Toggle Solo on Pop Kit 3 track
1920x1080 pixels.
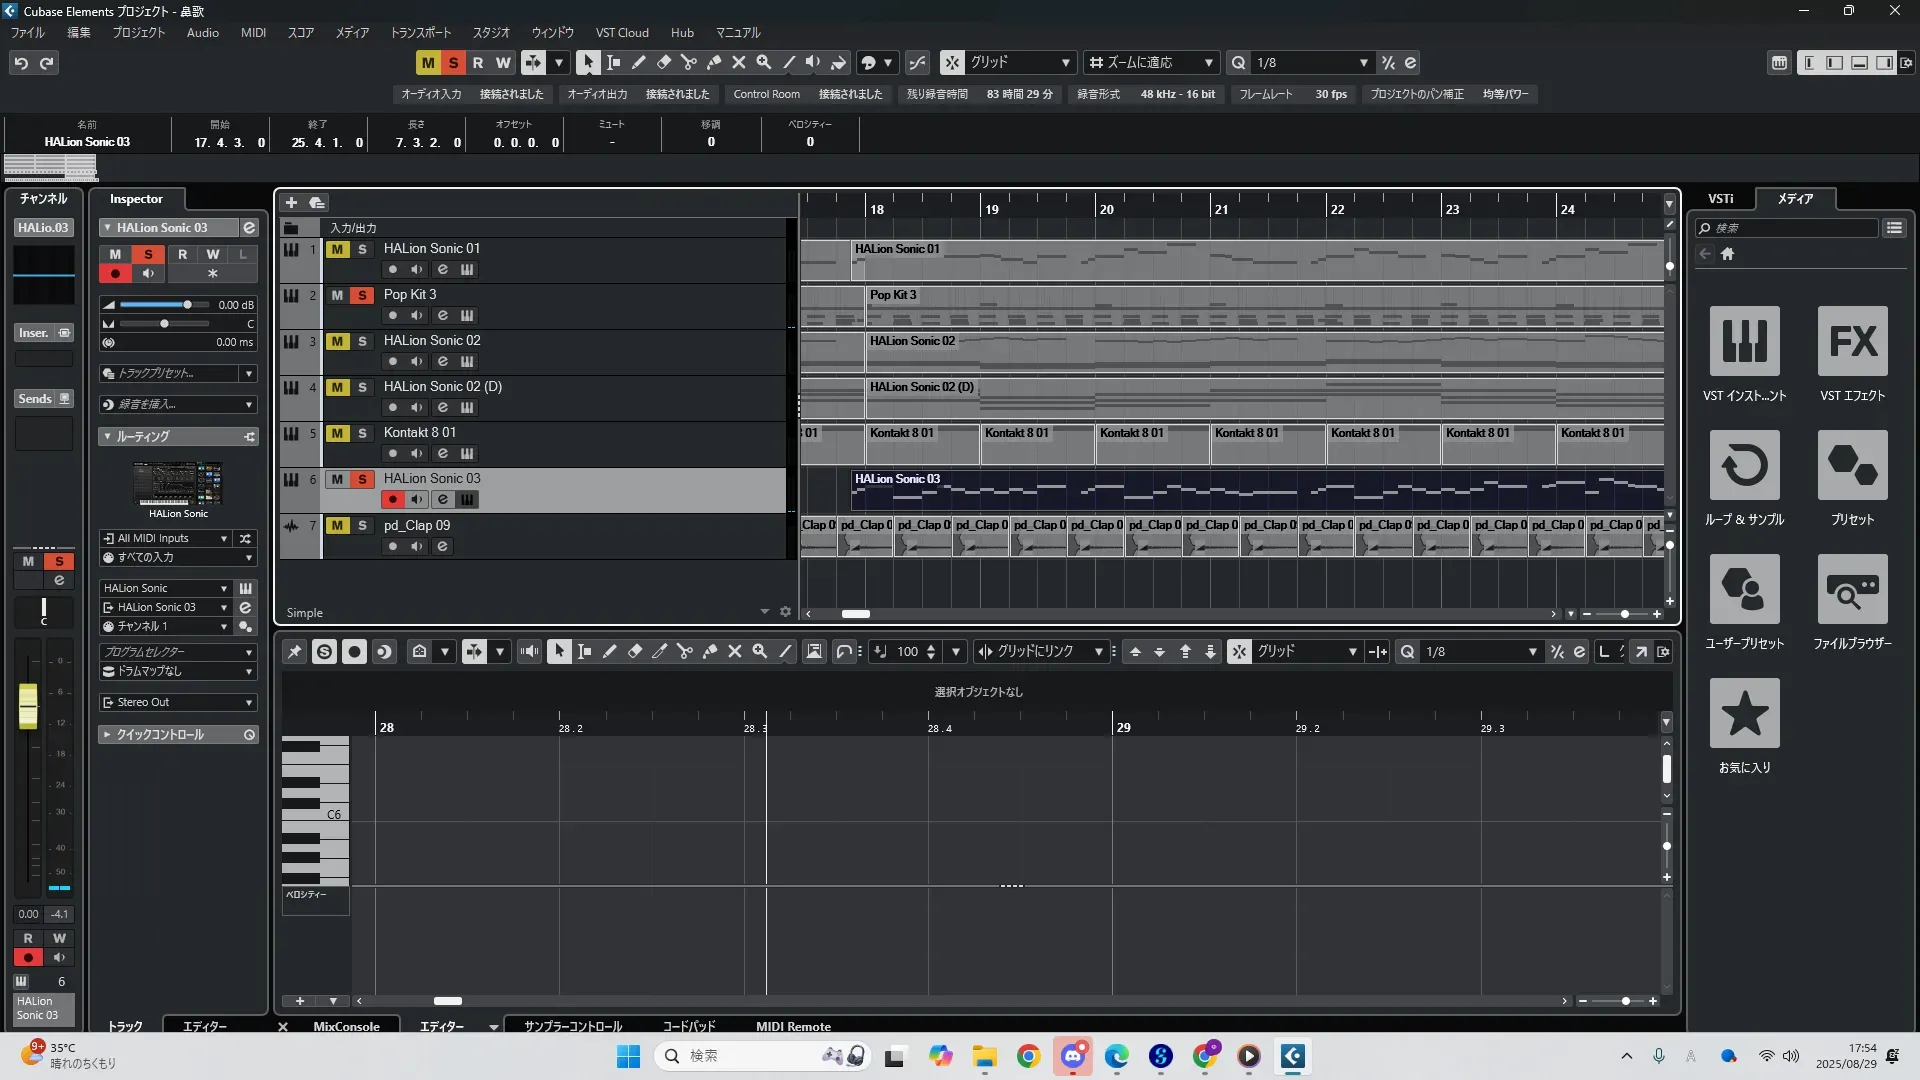pyautogui.click(x=362, y=295)
